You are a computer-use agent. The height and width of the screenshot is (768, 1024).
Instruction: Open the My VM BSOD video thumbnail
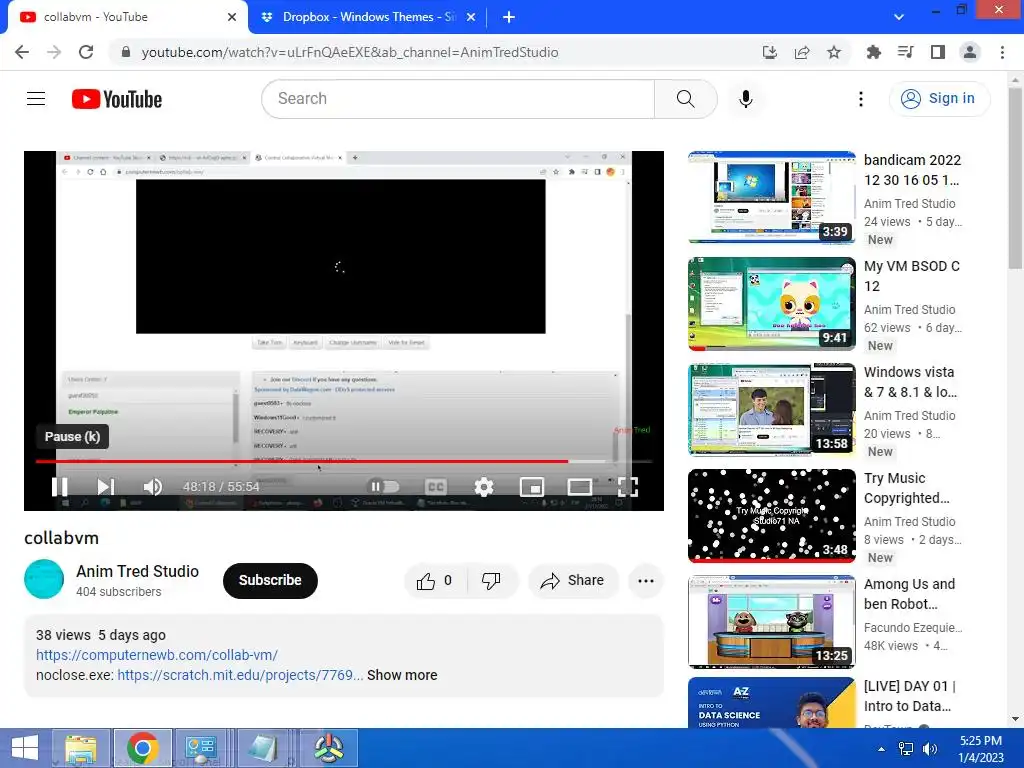pos(771,304)
